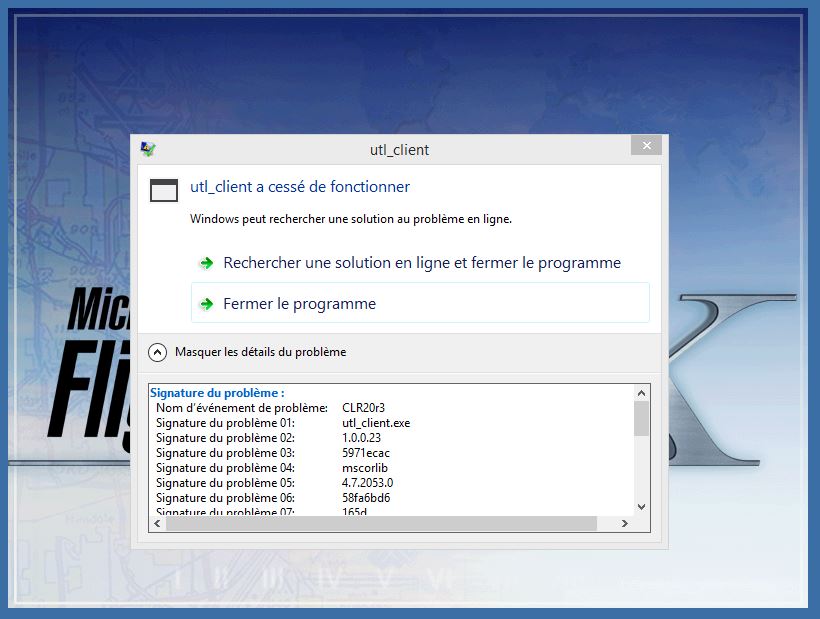The image size is (820, 619).
Task: Choose Fermer le programme
Action: point(420,303)
